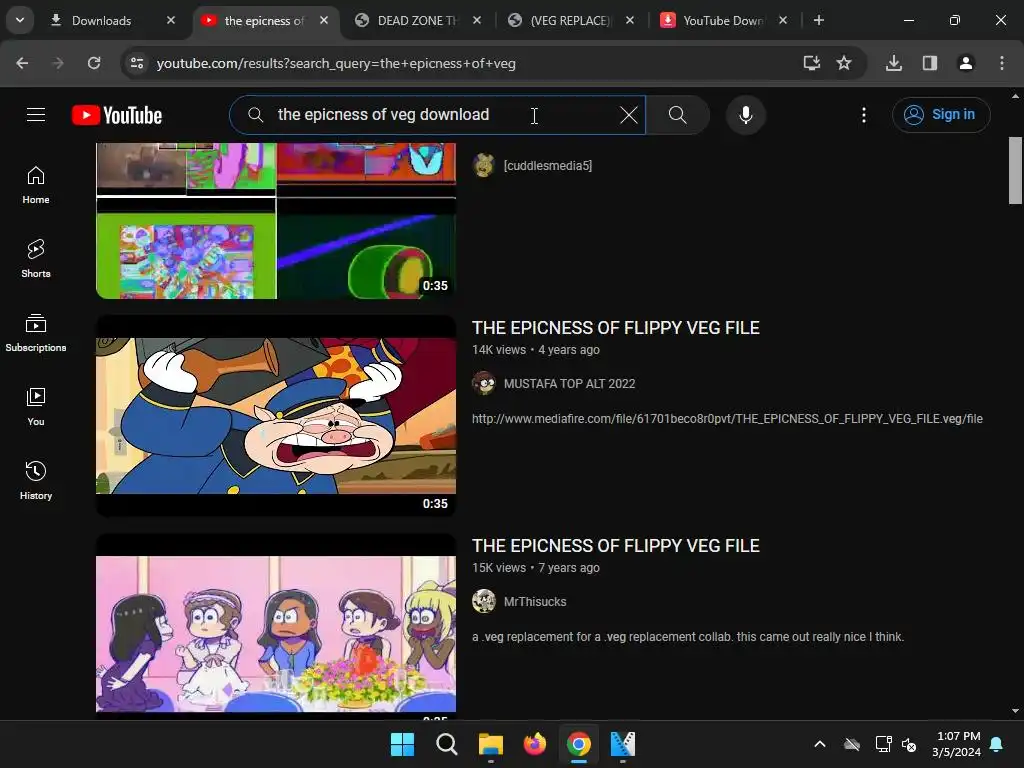Open History in sidebar
Viewport: 1024px width, 768px height.
tap(36, 480)
